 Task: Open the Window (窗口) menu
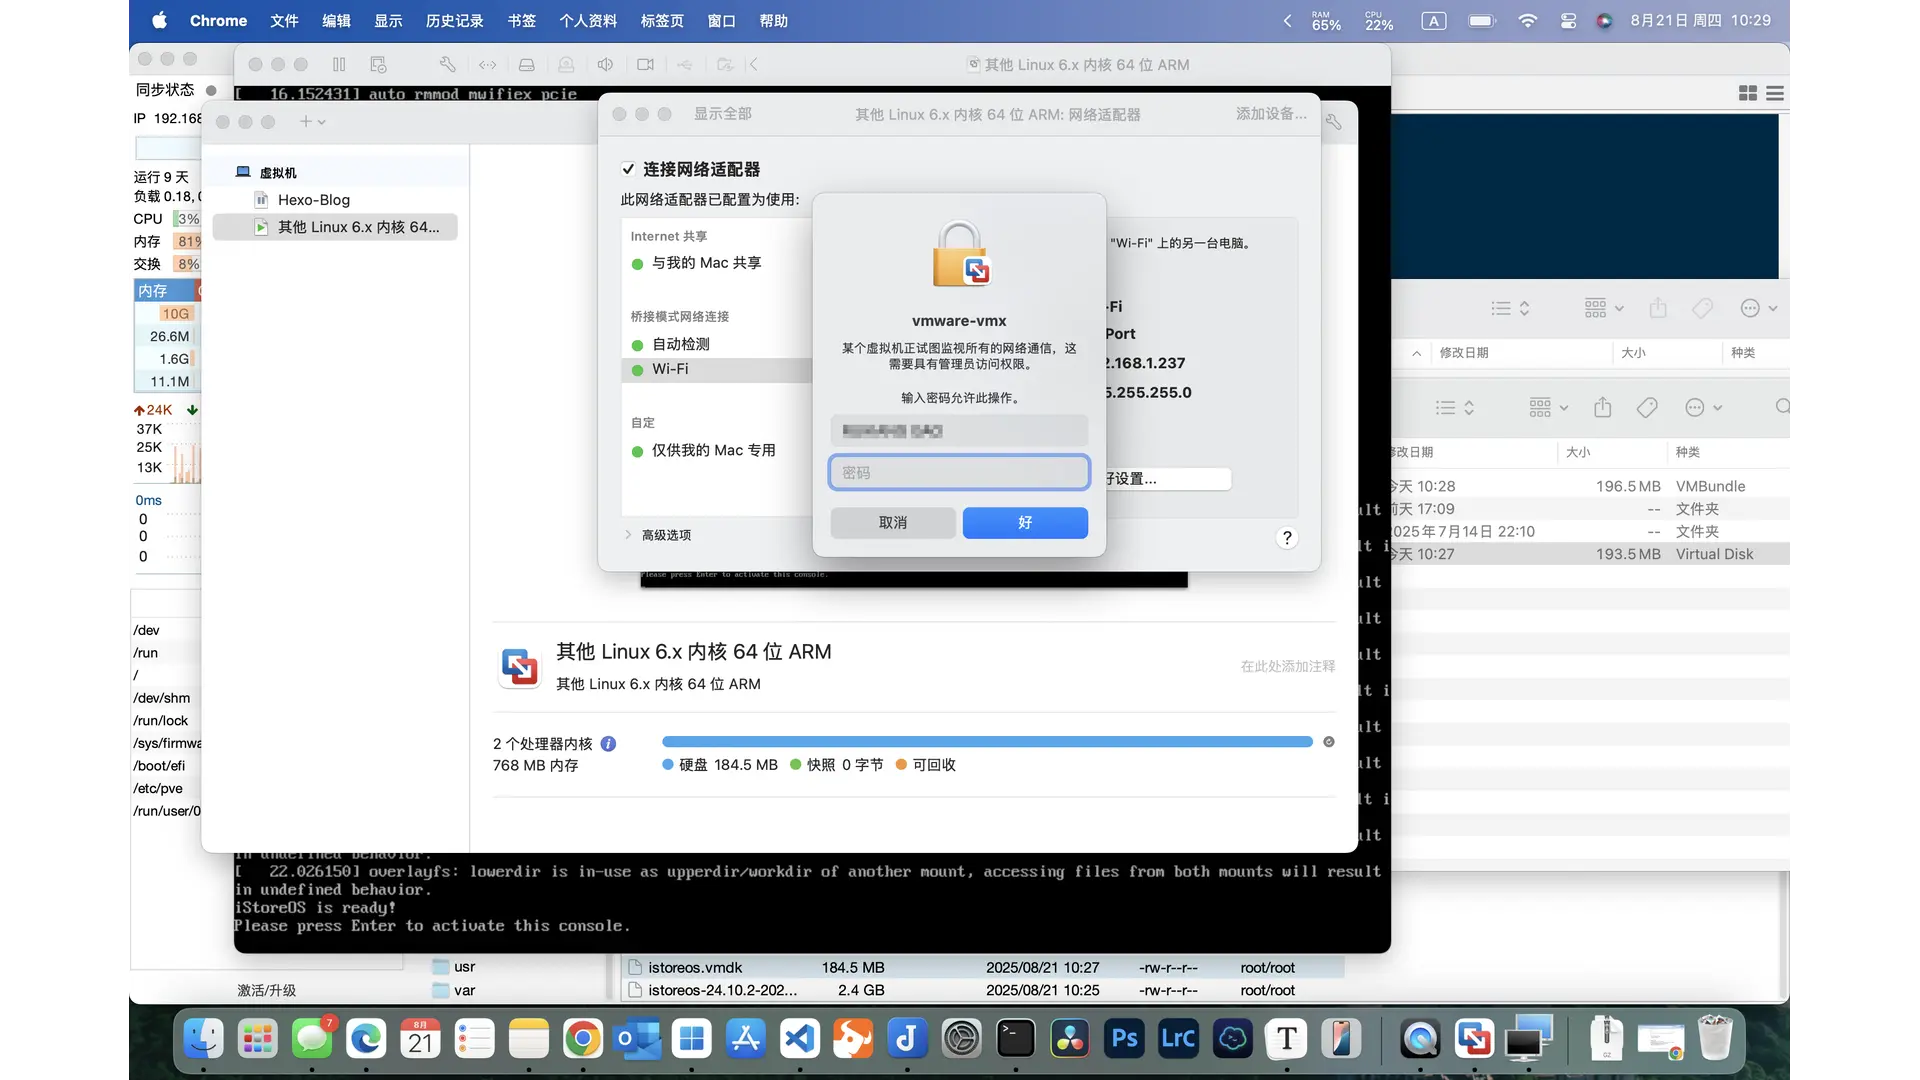(x=721, y=21)
